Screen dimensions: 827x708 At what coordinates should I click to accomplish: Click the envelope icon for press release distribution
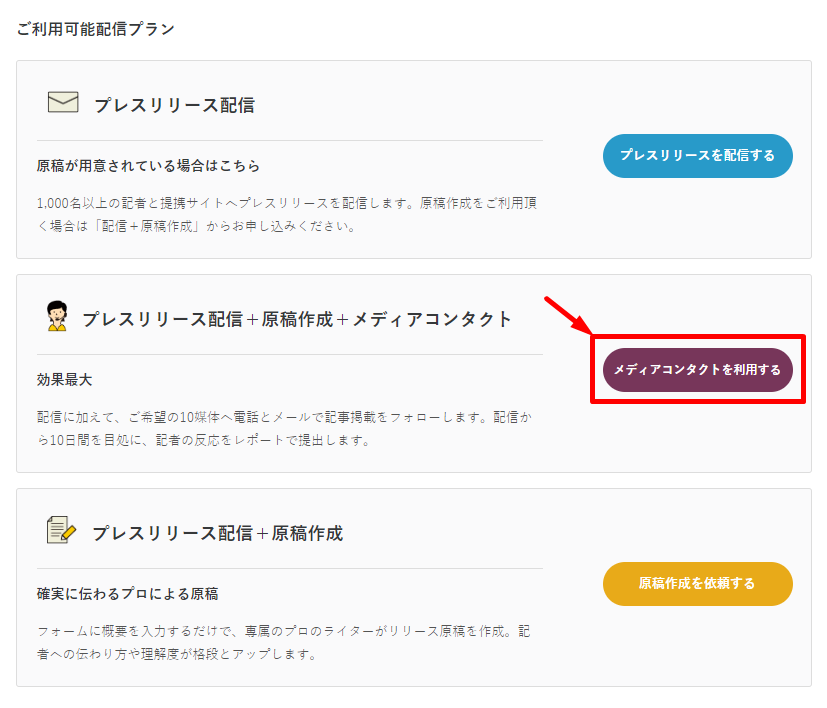coord(63,102)
